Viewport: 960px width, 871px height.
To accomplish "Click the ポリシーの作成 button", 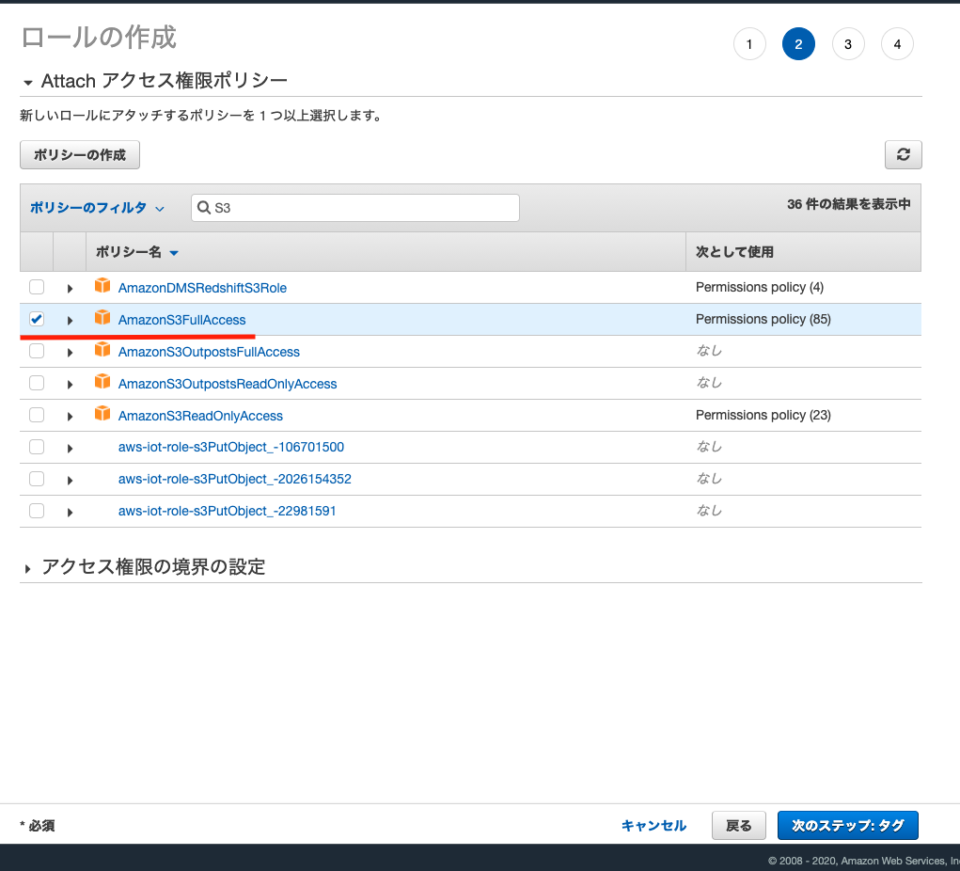I will pyautogui.click(x=80, y=155).
